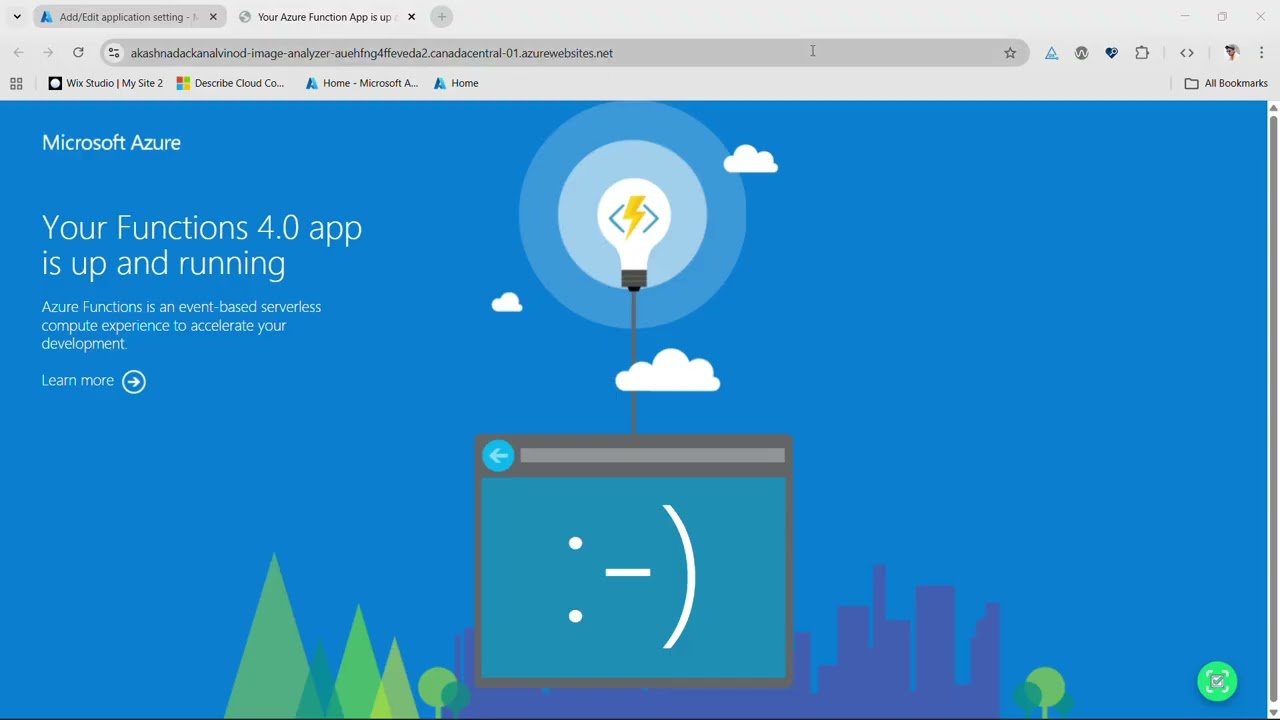
Task: Open the WordPress-style W extension icon
Action: tap(1081, 53)
